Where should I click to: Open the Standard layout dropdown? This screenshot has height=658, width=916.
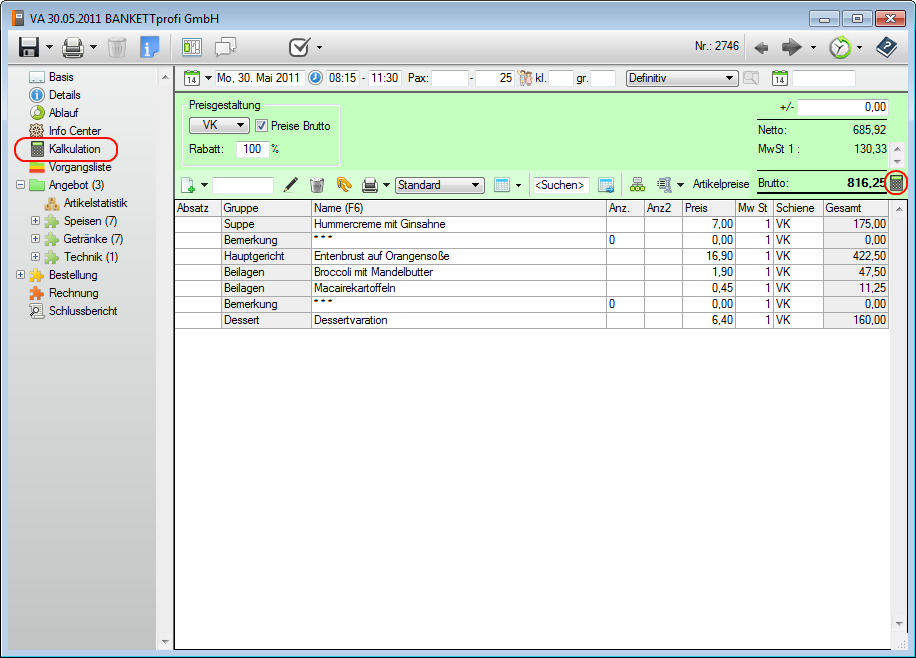[x=439, y=185]
